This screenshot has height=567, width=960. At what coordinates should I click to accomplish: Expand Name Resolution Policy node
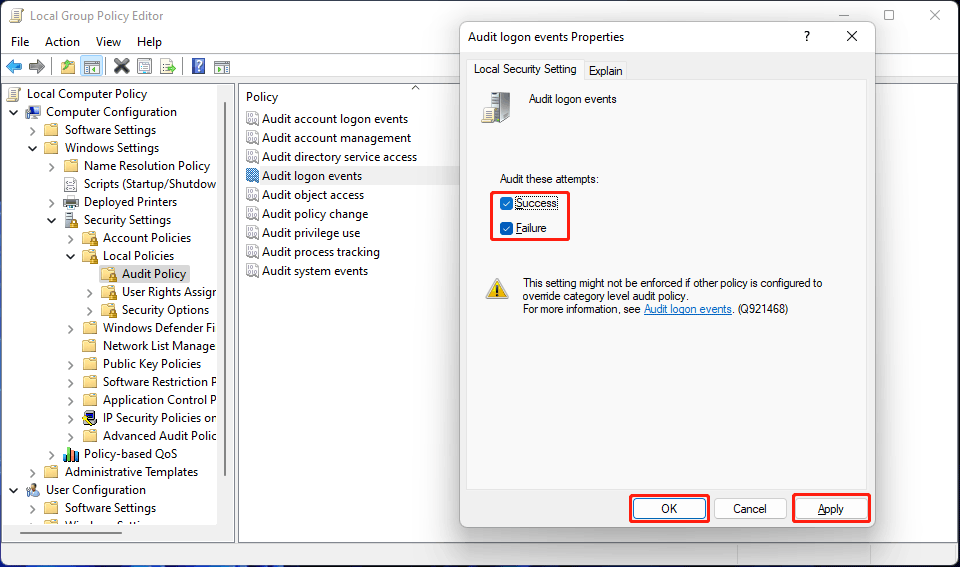click(x=51, y=167)
